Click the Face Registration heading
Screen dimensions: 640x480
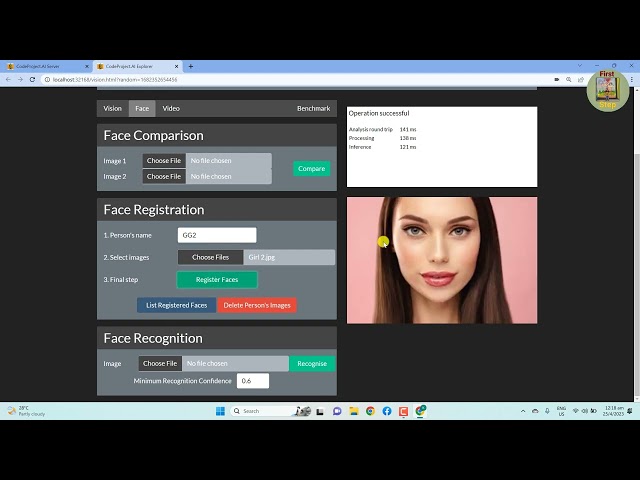click(x=154, y=210)
